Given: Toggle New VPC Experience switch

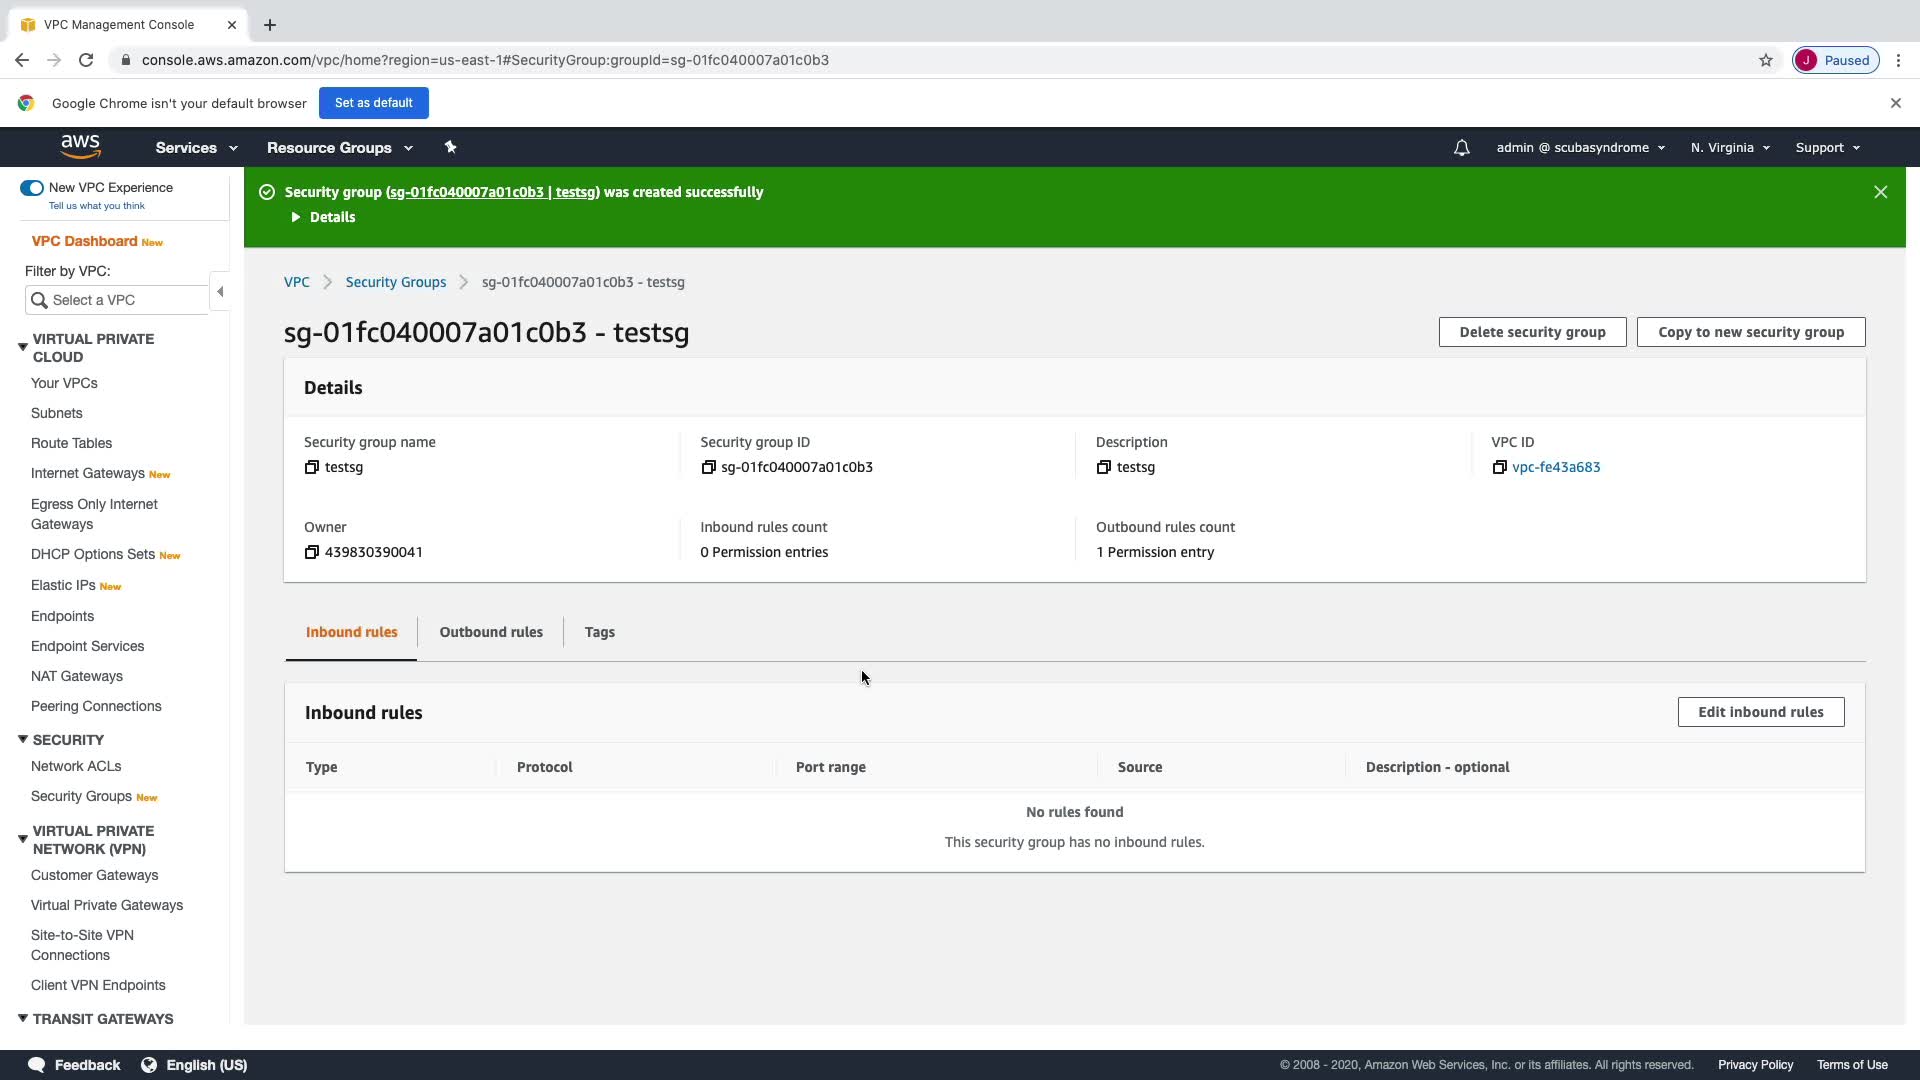Looking at the screenshot, I should (32, 188).
